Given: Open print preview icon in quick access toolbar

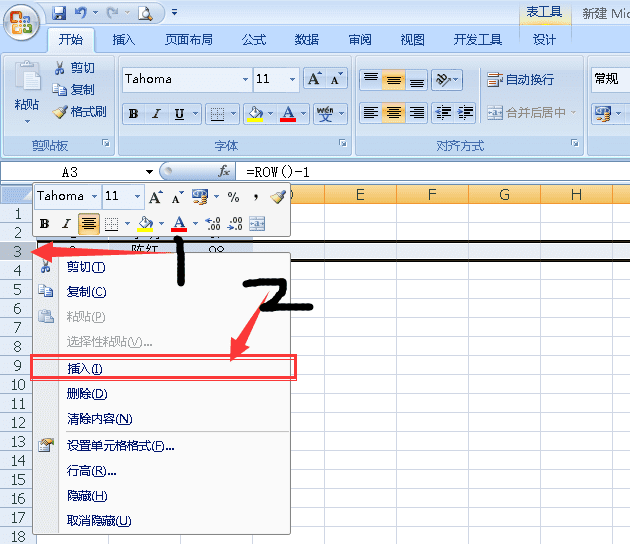Looking at the screenshot, I should (145, 13).
